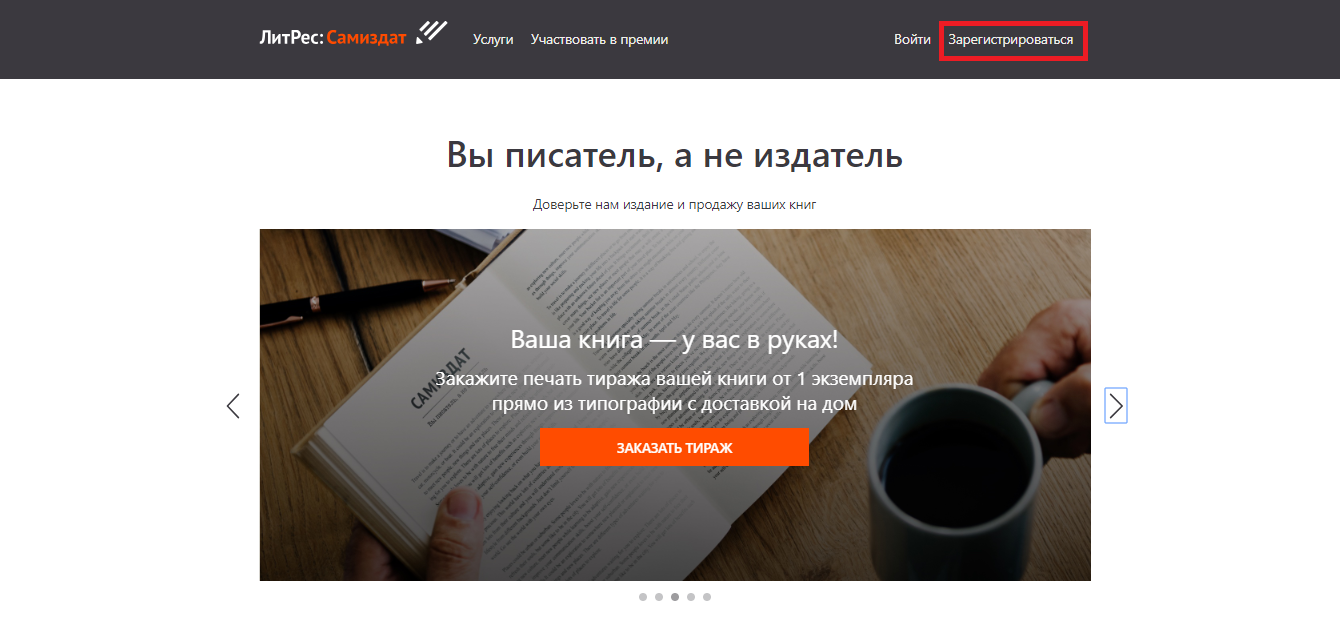The image size is (1340, 618).
Task: Click the Войти login link
Action: click(x=912, y=40)
